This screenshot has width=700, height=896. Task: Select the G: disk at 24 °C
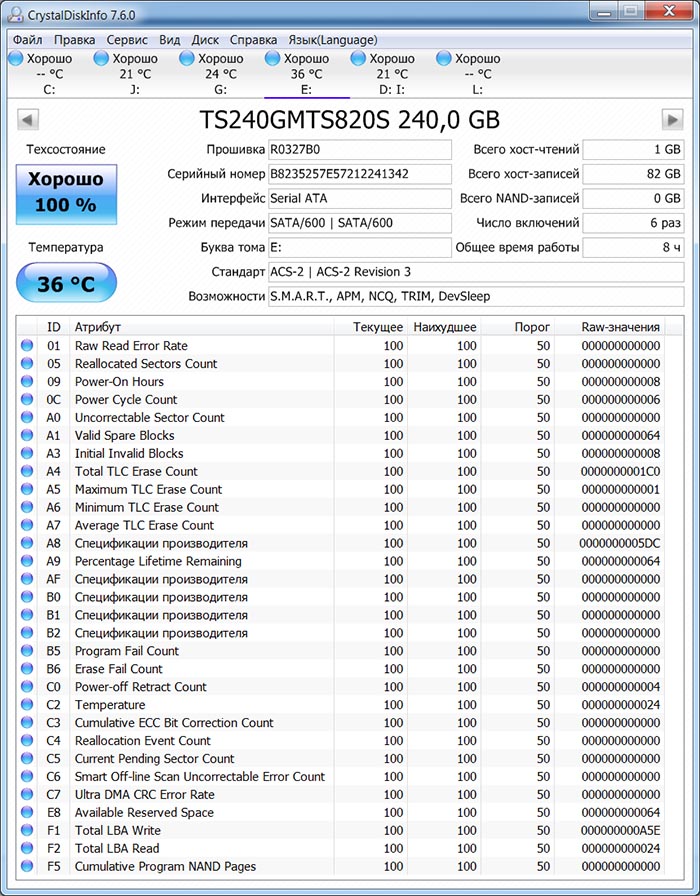(221, 74)
